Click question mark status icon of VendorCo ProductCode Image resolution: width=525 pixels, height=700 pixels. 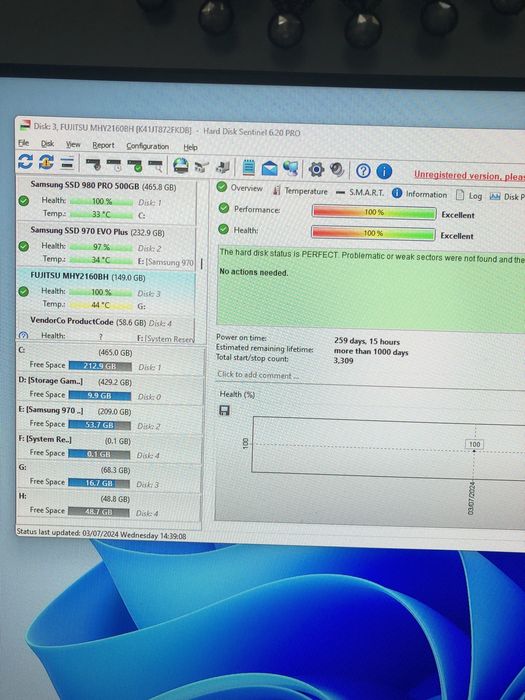coord(24,335)
